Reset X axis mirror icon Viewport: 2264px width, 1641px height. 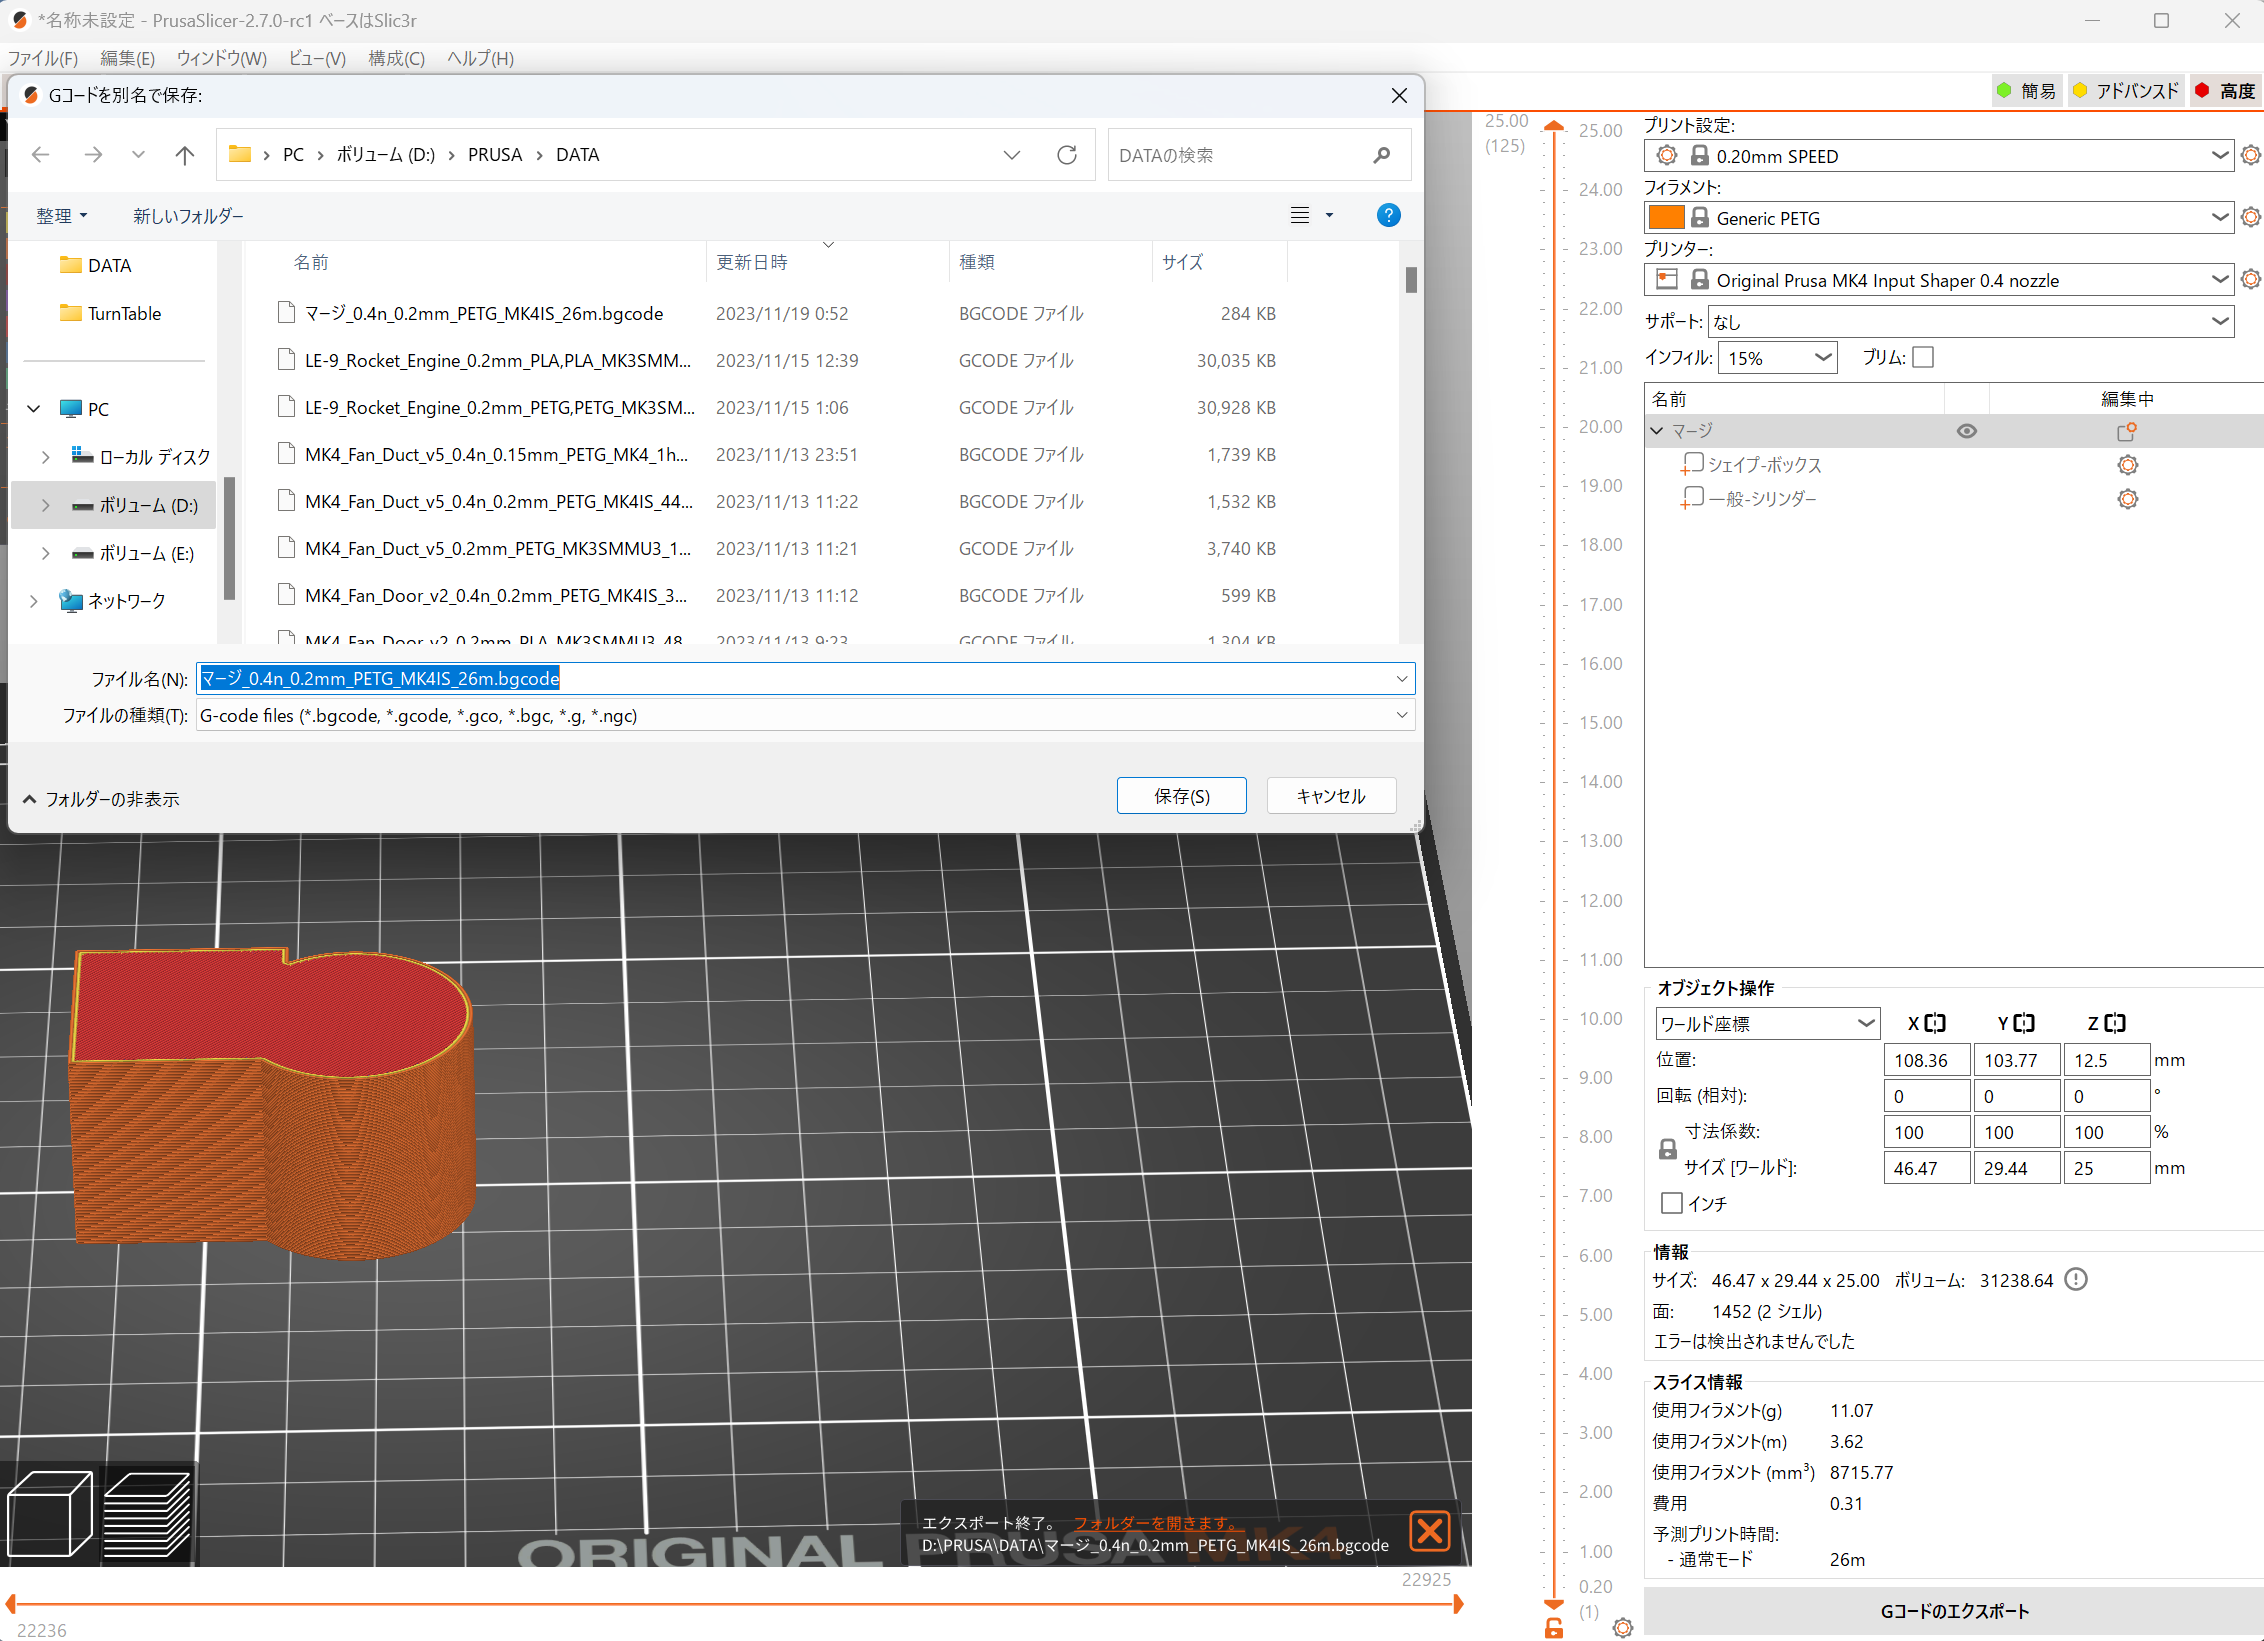tap(1935, 1023)
